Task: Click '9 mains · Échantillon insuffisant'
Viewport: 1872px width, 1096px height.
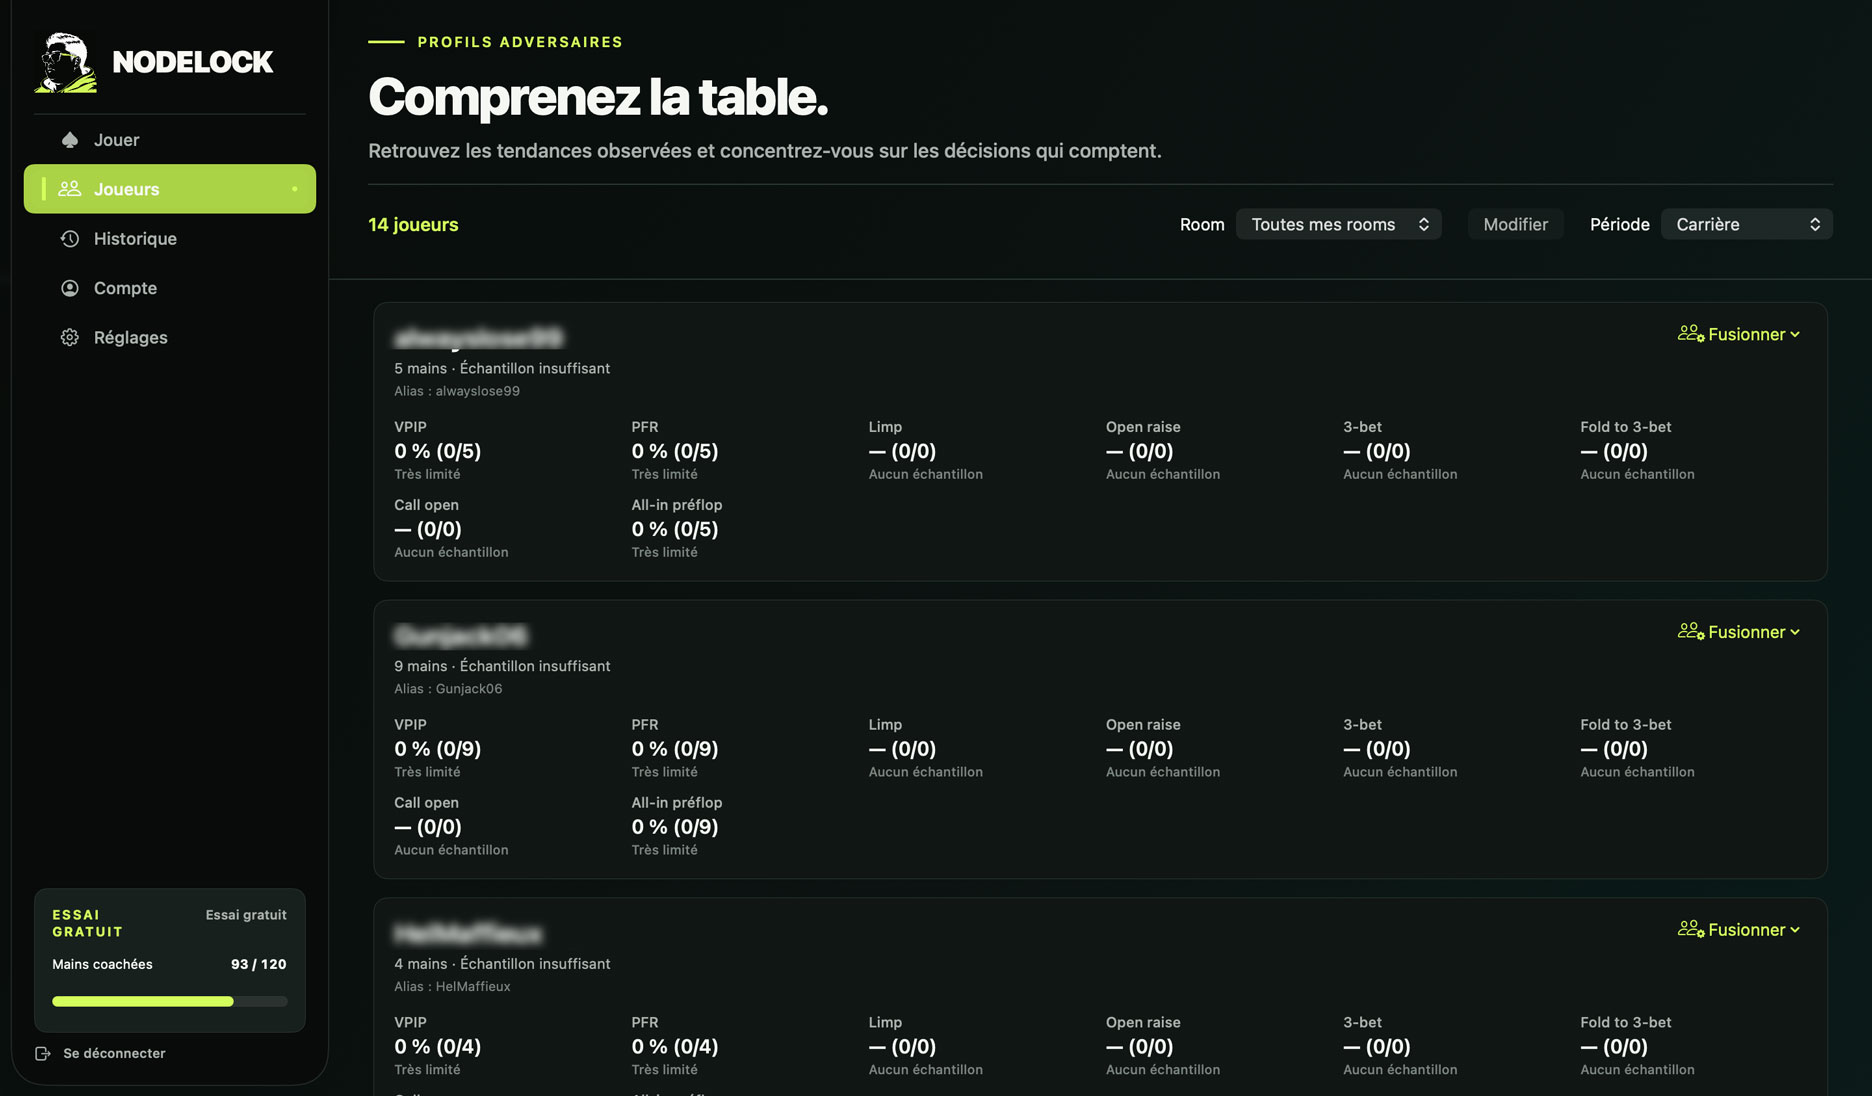Action: pyautogui.click(x=502, y=666)
